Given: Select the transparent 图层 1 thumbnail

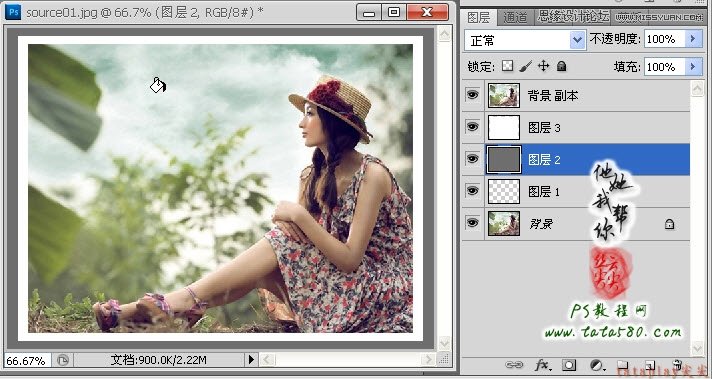Looking at the screenshot, I should [504, 191].
